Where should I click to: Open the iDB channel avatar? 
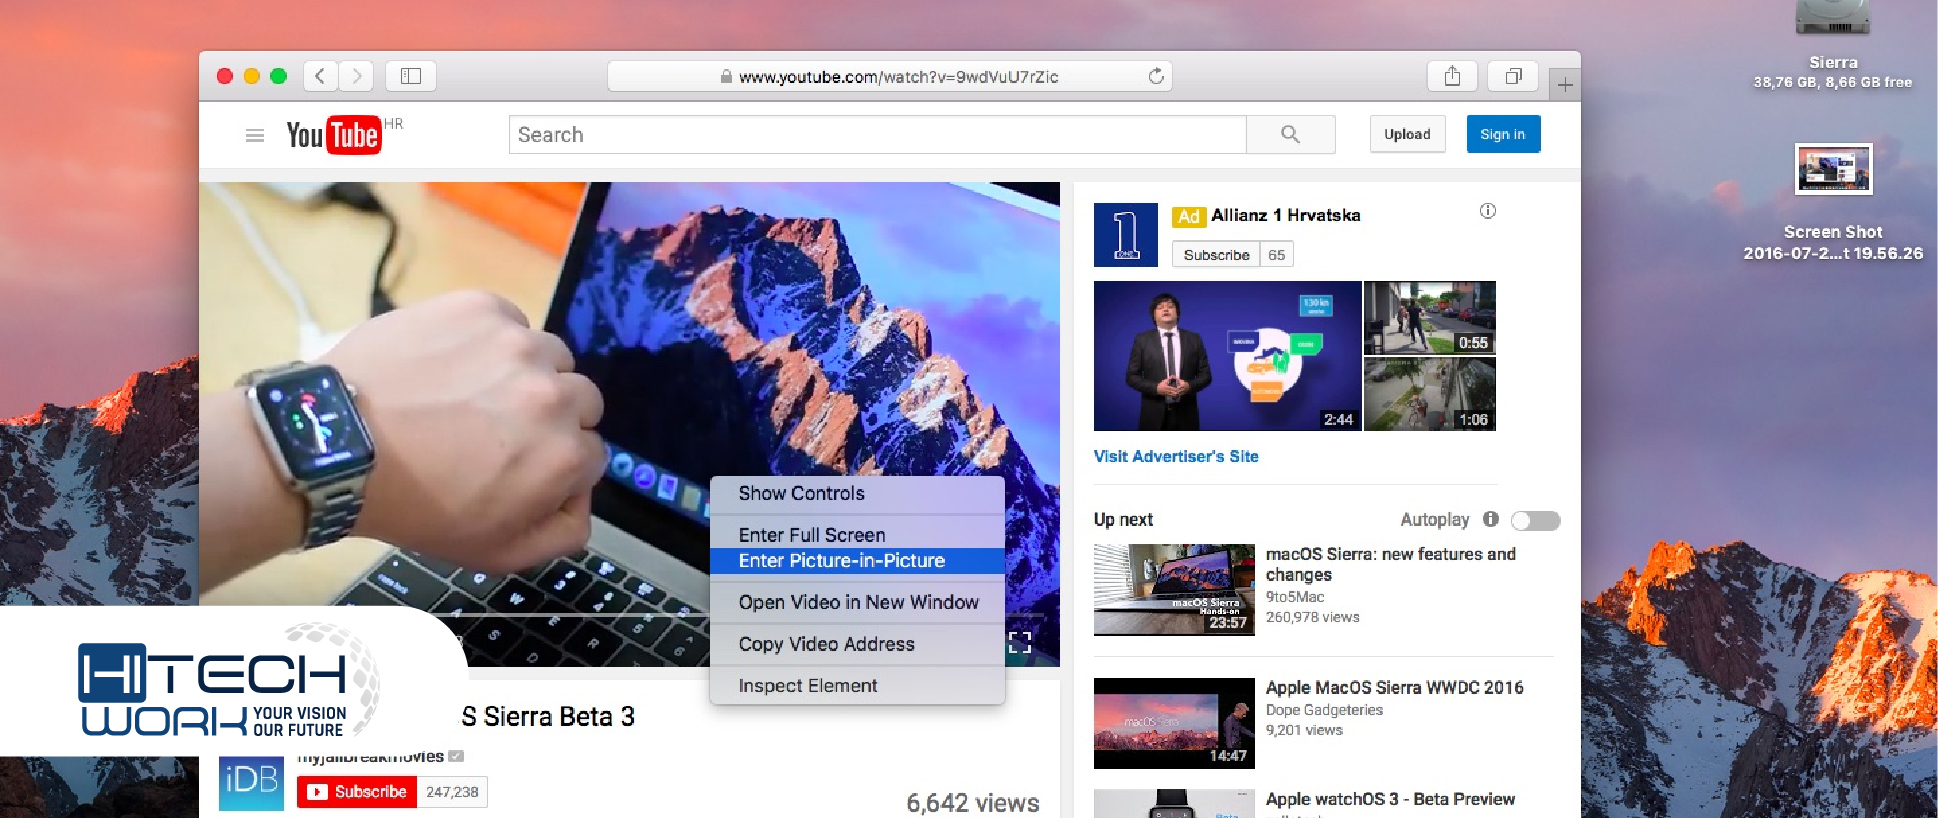pos(251,783)
